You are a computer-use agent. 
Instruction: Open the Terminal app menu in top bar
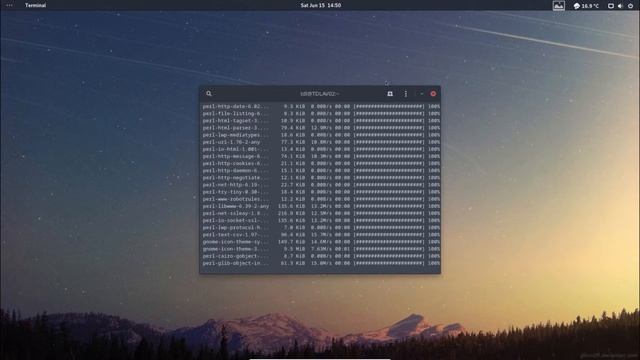36,5
